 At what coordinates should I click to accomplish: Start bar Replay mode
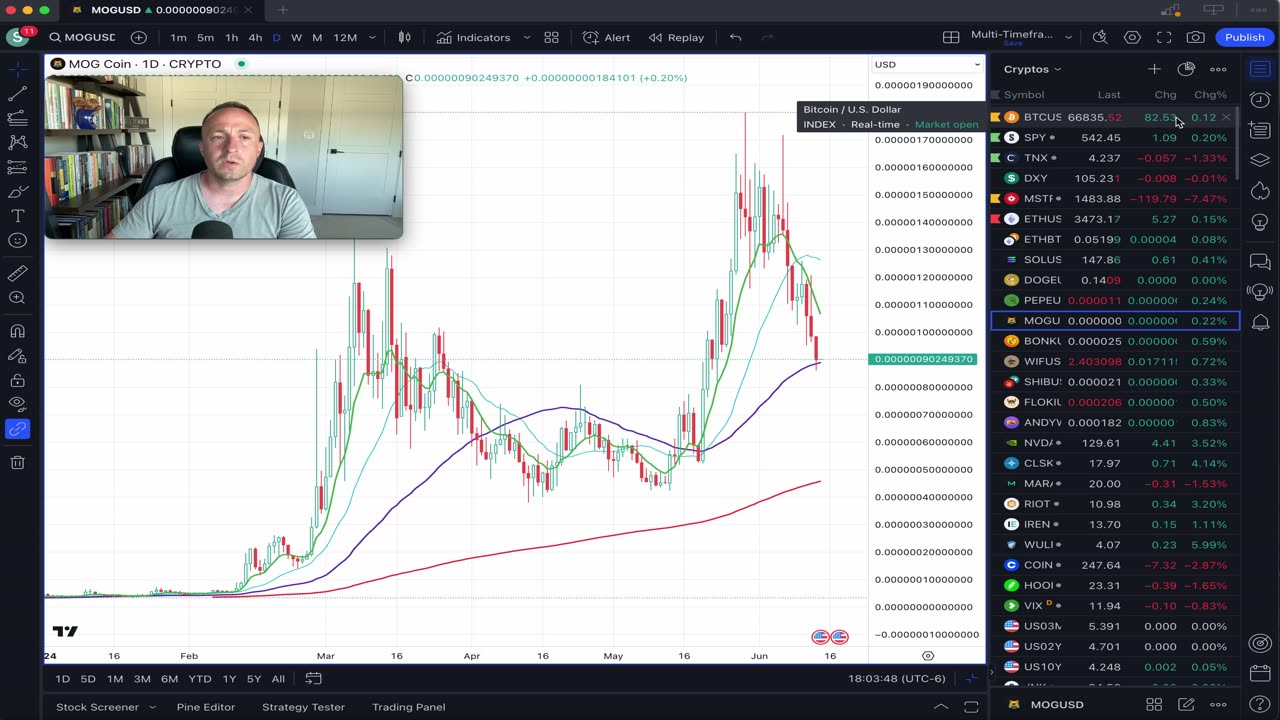click(676, 37)
